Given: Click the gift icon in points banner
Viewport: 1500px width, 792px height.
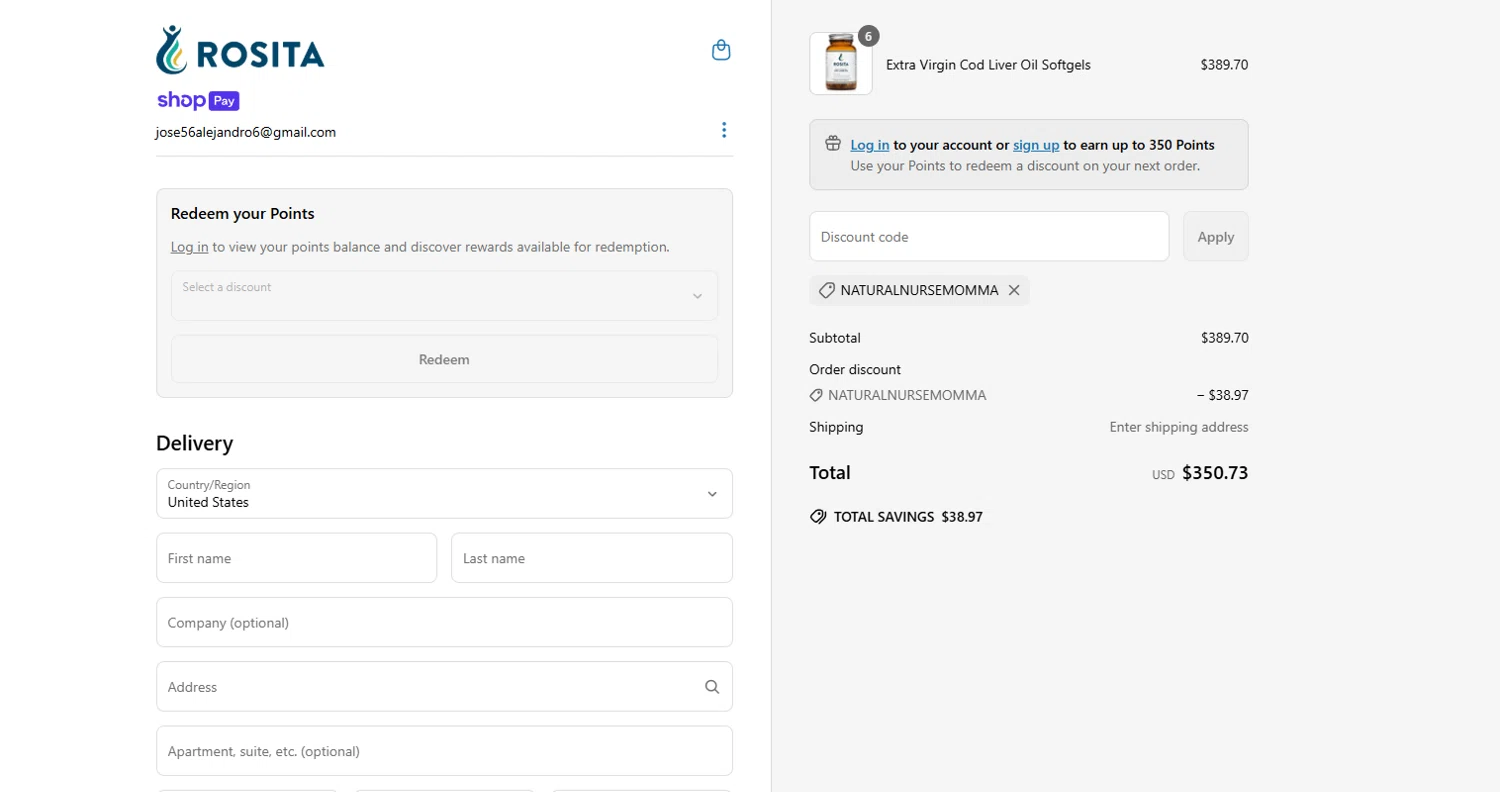Looking at the screenshot, I should point(833,144).
